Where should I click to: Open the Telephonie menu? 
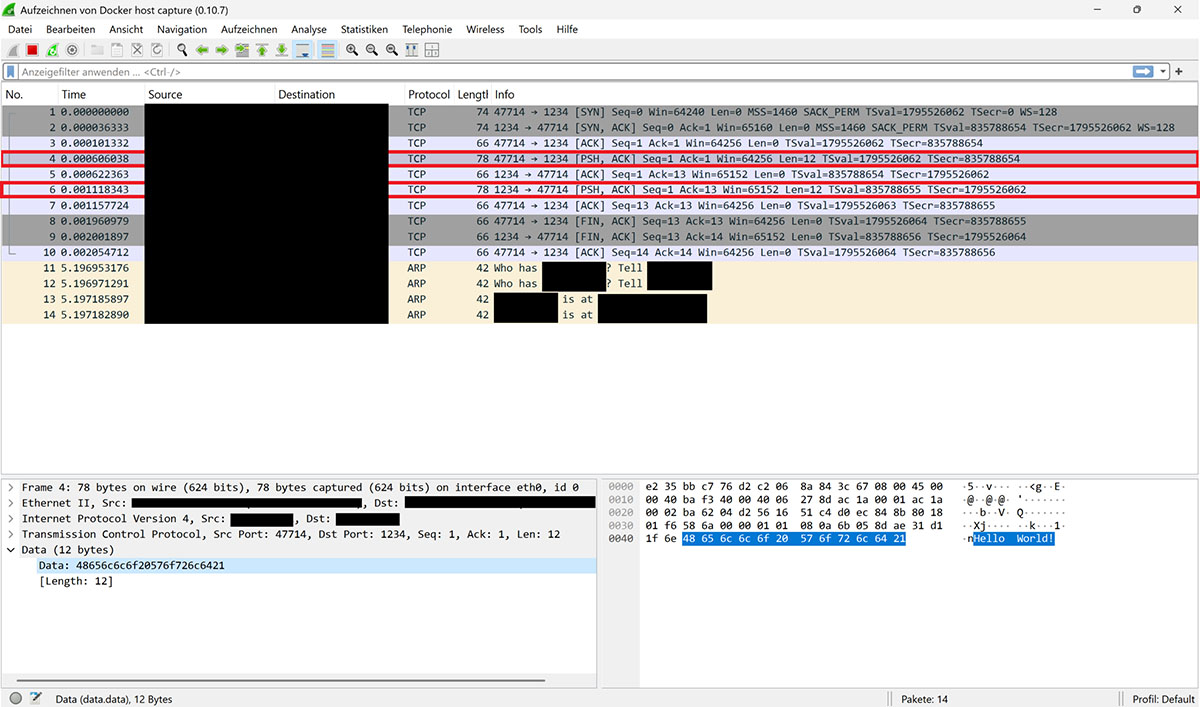coord(427,29)
